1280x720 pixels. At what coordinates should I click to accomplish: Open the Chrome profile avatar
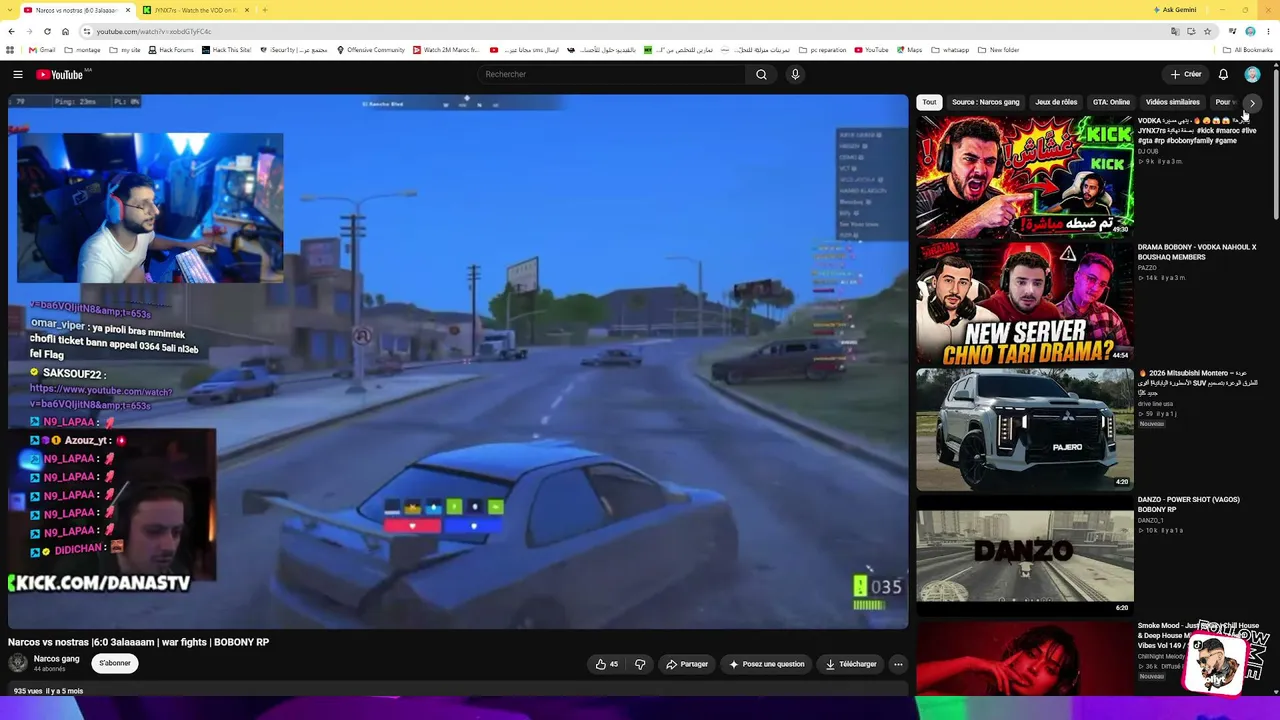[1250, 31]
